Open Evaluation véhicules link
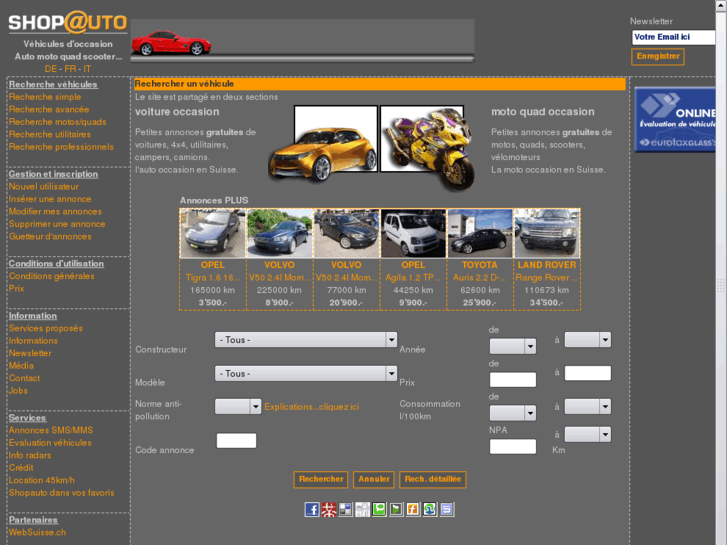 50,442
